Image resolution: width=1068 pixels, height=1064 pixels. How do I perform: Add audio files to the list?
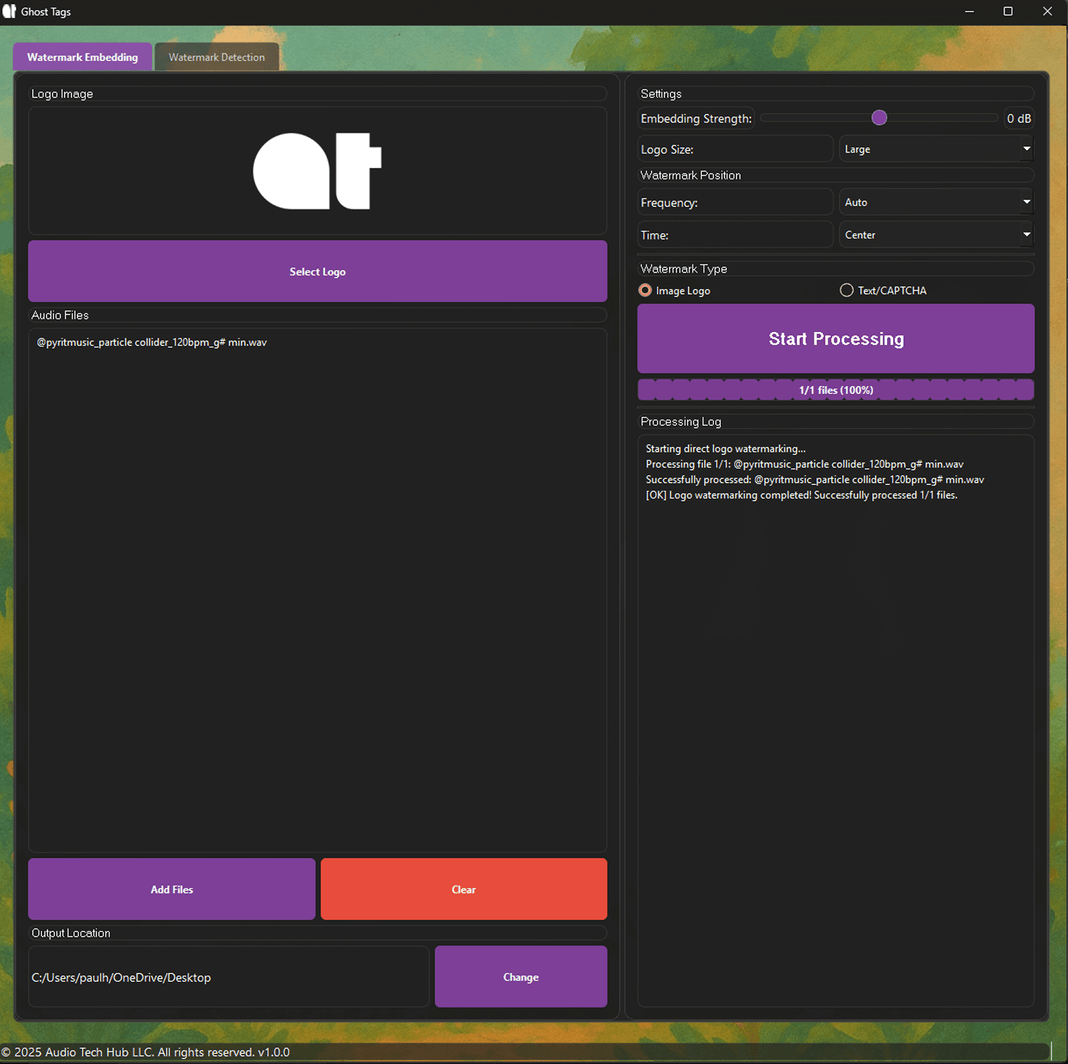click(171, 889)
